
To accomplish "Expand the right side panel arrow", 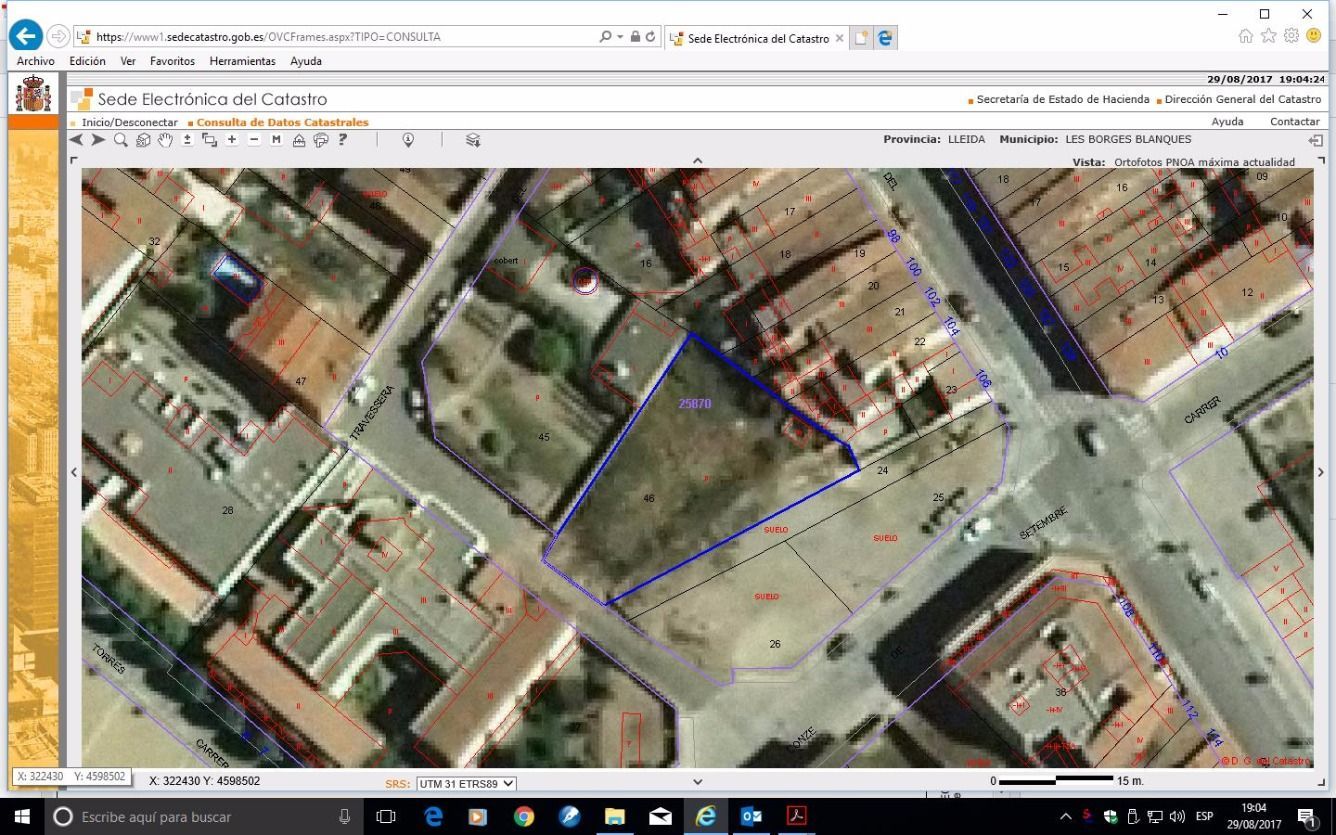I will [1321, 472].
